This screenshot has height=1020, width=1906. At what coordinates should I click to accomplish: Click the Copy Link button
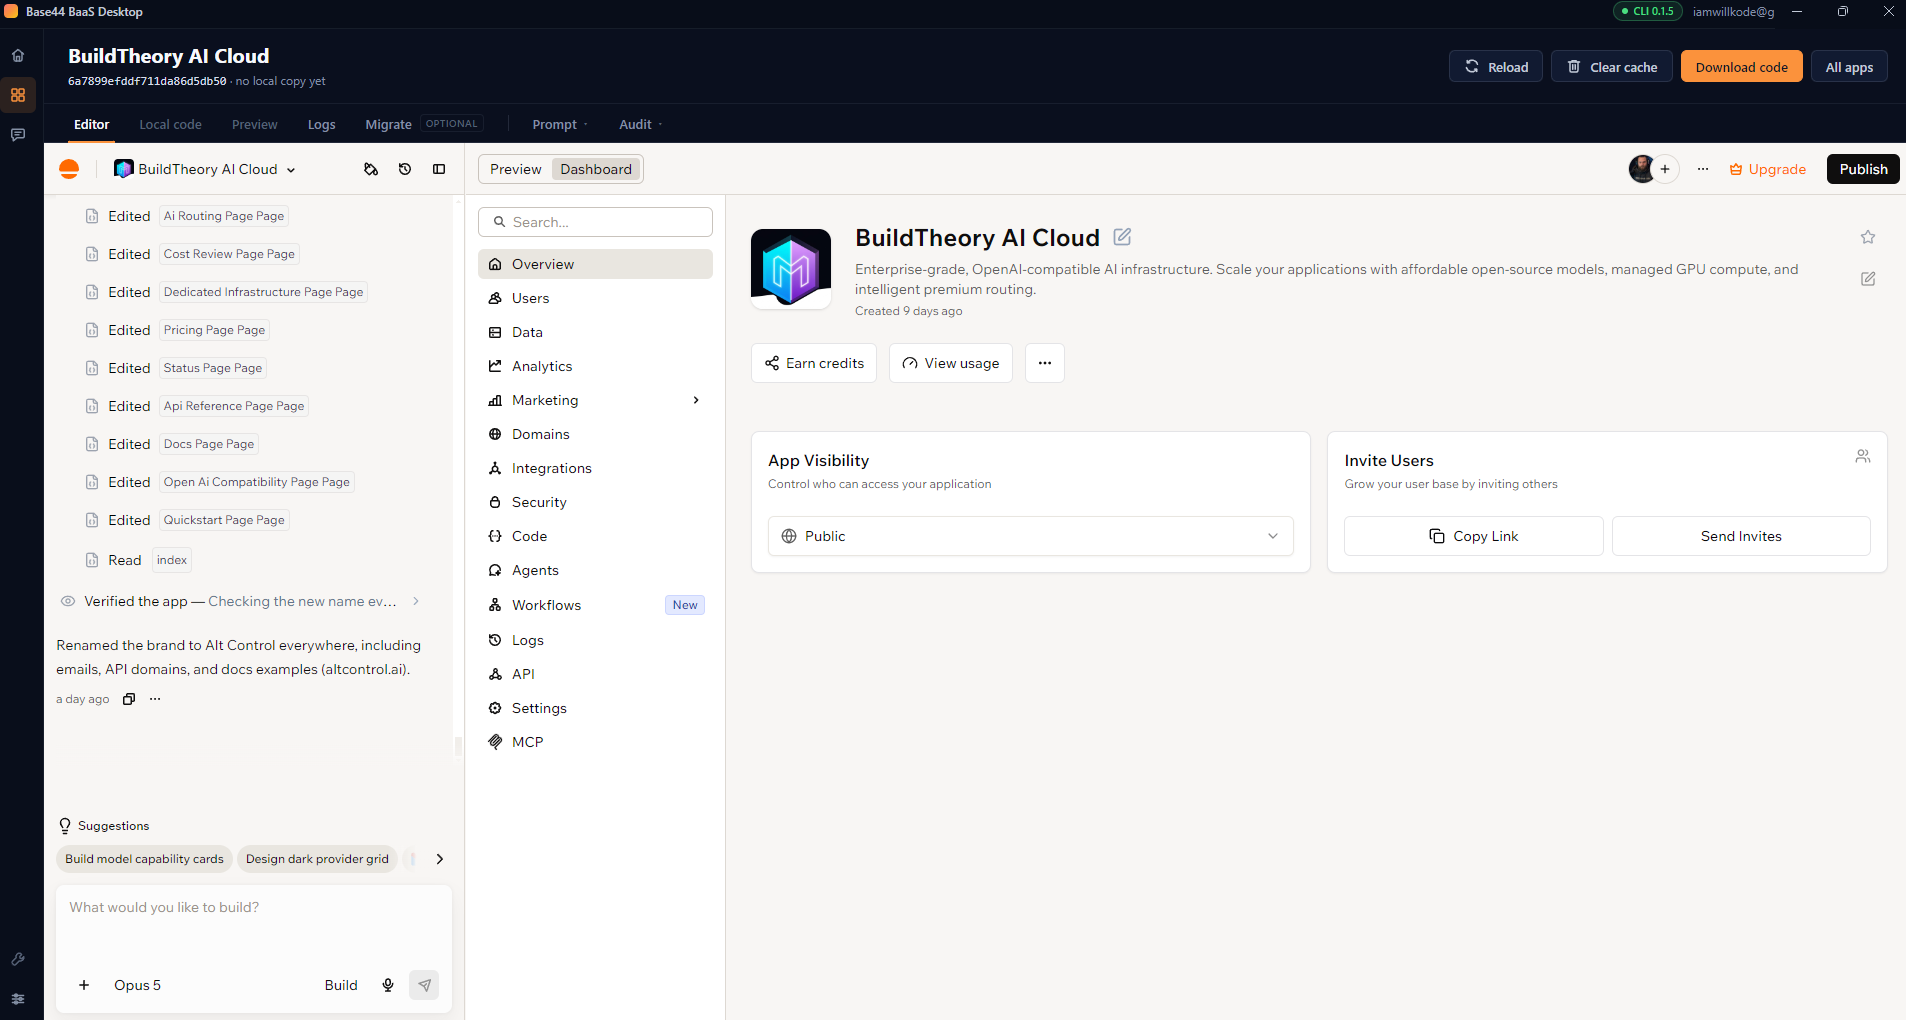[1473, 536]
